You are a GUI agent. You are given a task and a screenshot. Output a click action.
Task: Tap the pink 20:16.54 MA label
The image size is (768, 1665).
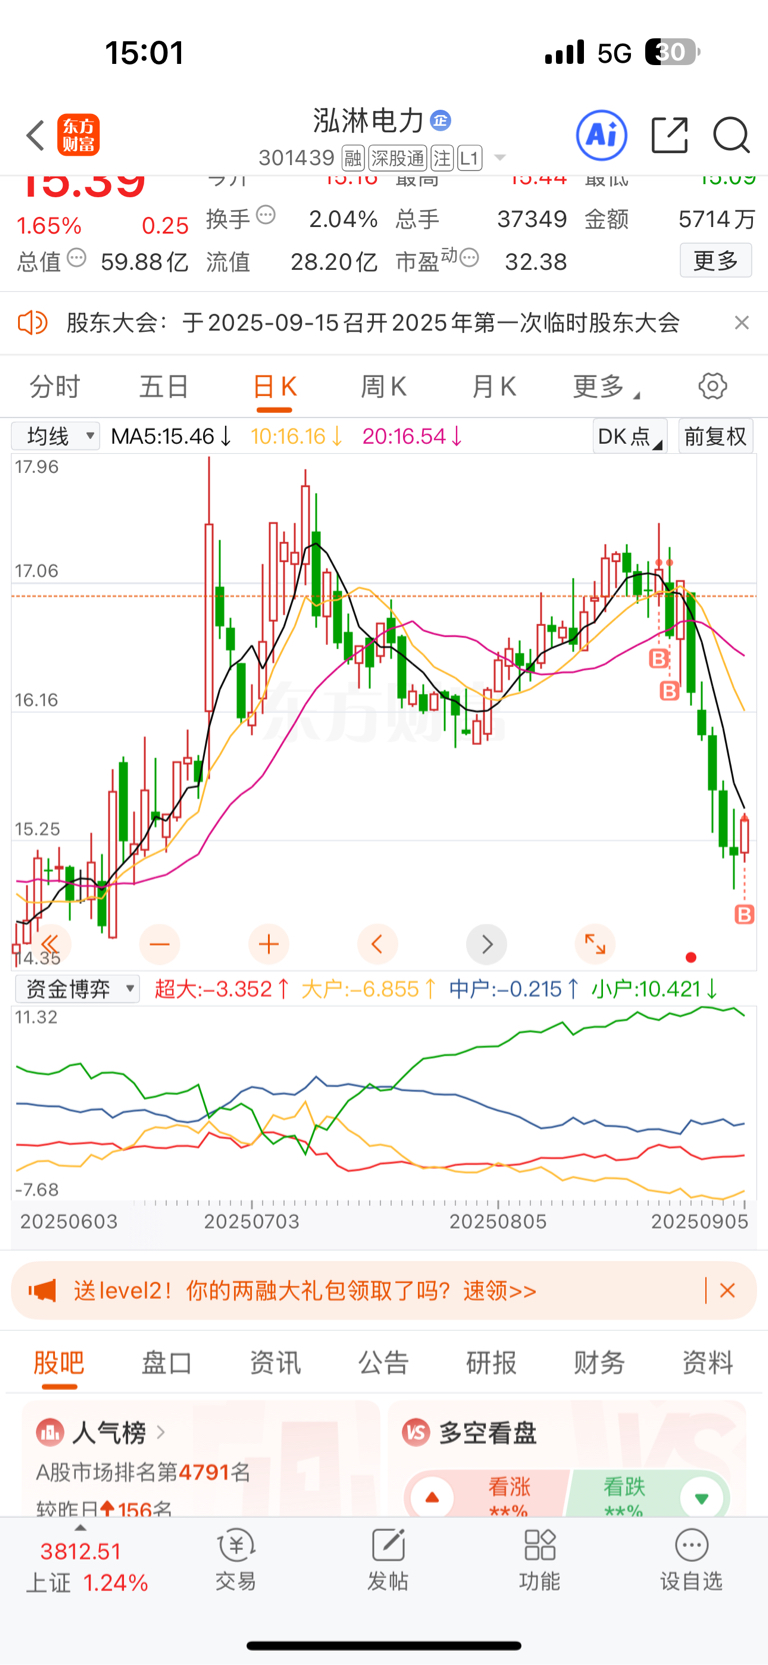point(412,436)
